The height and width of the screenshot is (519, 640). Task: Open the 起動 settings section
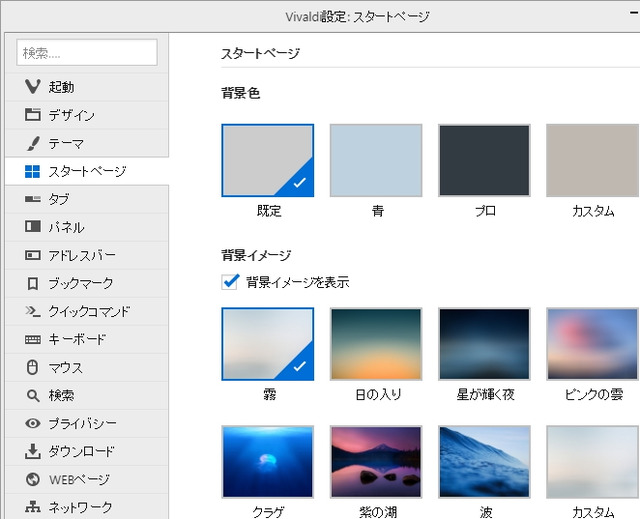[87, 87]
